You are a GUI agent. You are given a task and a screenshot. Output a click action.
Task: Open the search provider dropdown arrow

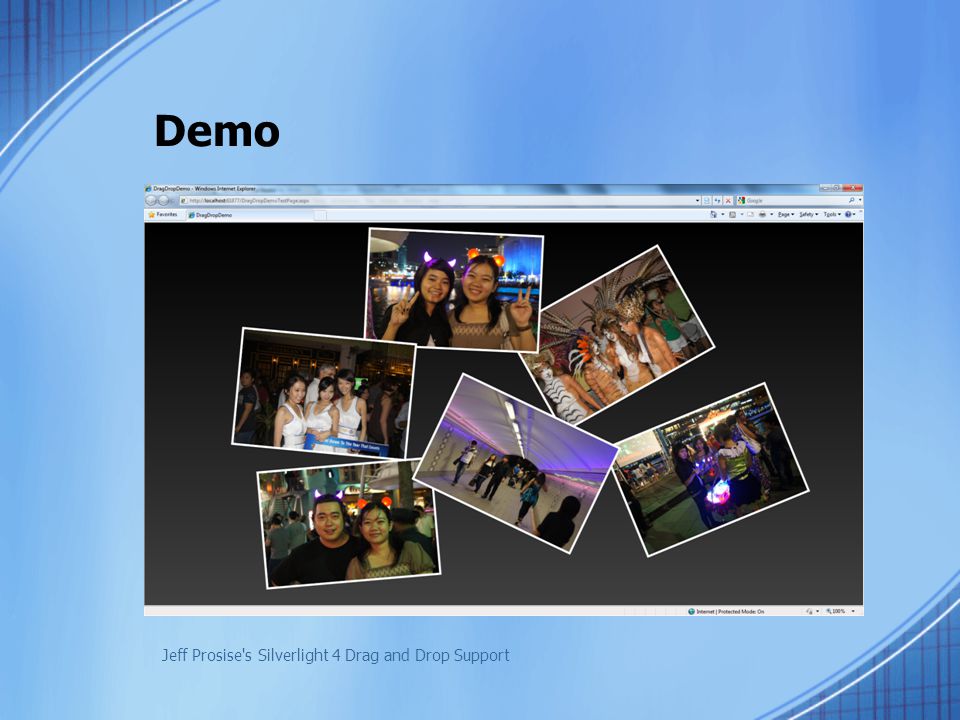click(x=860, y=200)
